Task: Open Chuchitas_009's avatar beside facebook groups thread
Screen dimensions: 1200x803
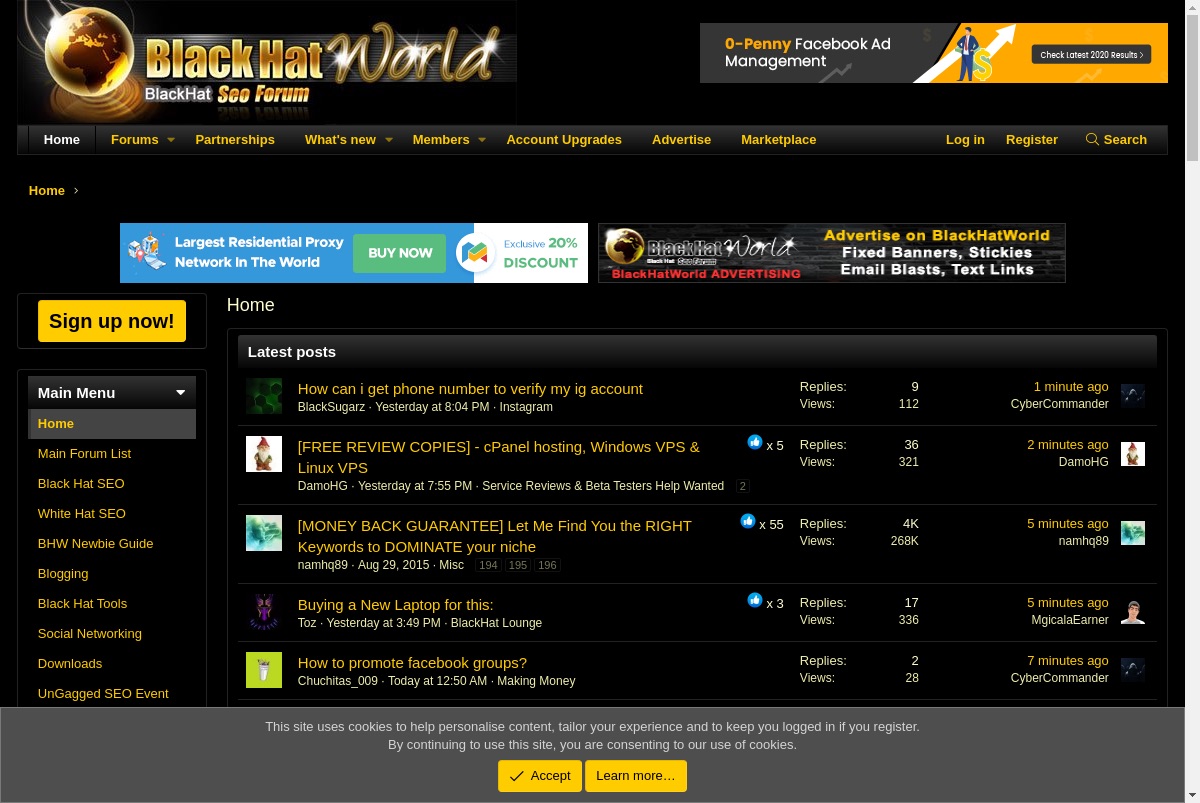Action: point(264,670)
